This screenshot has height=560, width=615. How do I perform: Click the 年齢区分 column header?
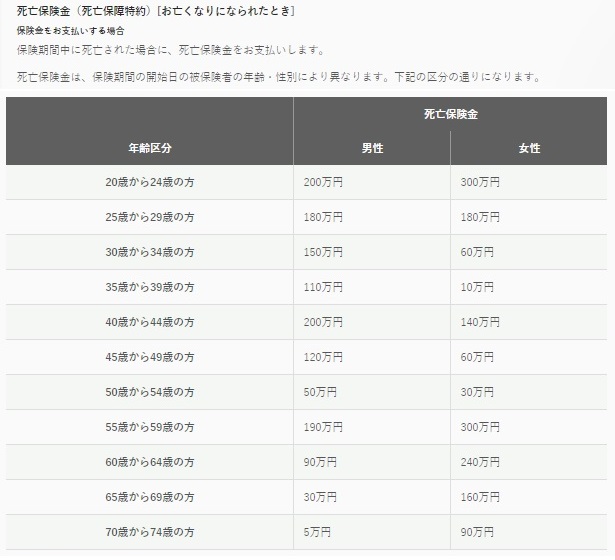(150, 148)
